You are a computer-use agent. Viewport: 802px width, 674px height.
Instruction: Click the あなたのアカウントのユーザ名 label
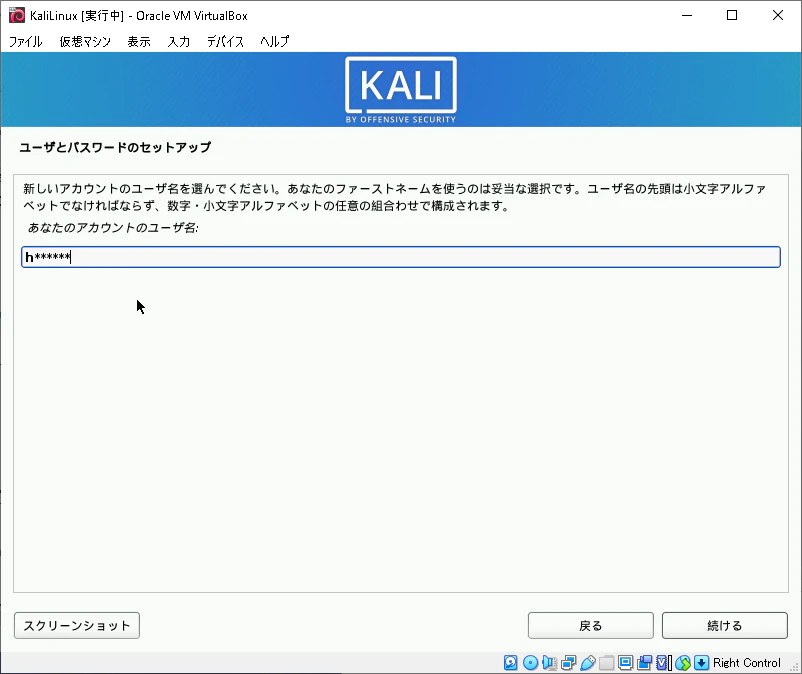click(113, 228)
